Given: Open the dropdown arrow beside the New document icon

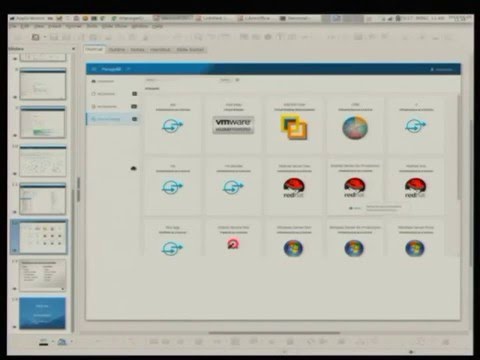Looking at the screenshot, I should point(45,37).
